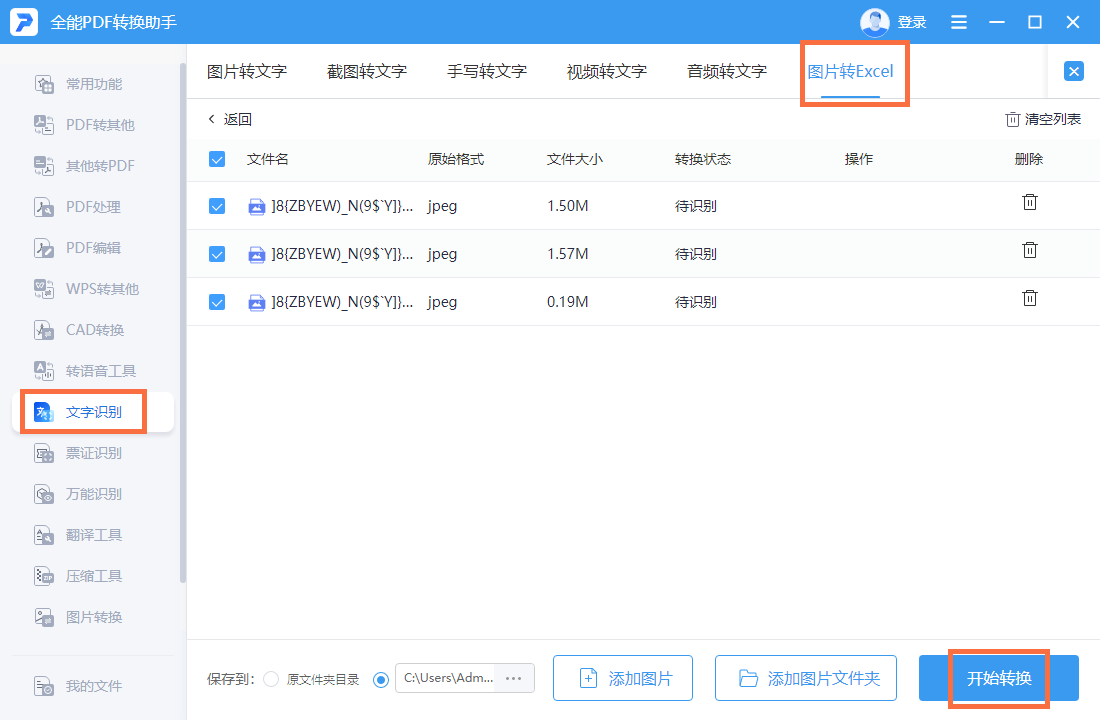The height and width of the screenshot is (720, 1100).
Task: Switch to 手写转文字 tab
Action: click(x=487, y=71)
